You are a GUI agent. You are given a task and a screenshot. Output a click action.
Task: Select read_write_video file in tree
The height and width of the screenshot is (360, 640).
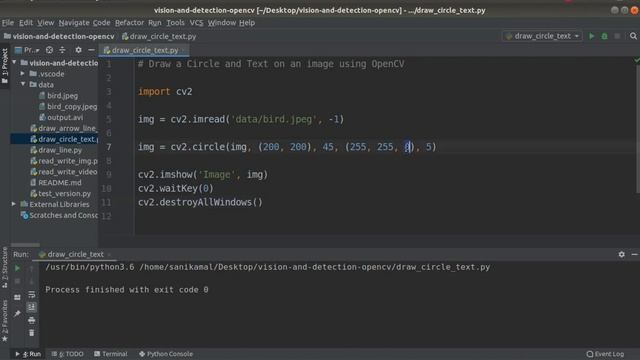point(64,172)
